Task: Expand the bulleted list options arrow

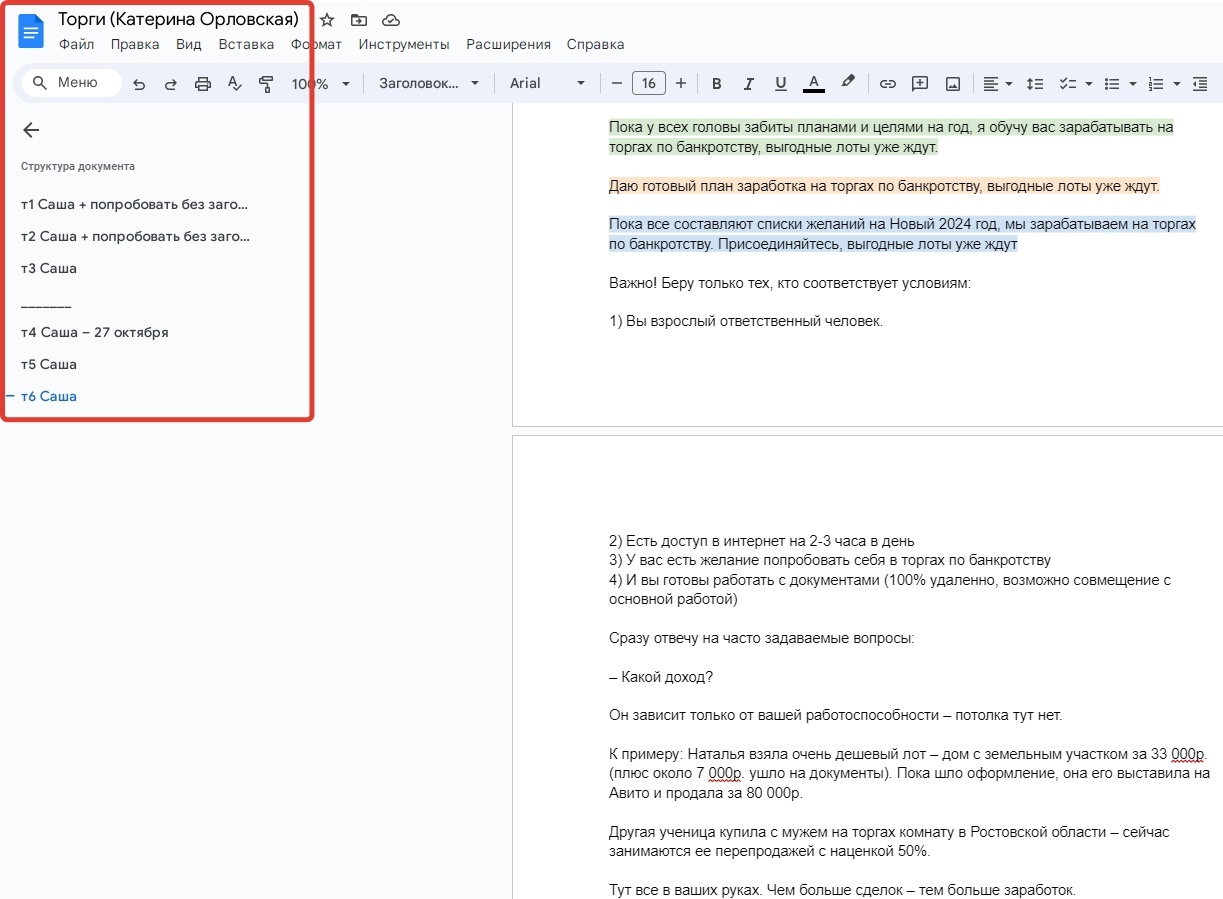Action: point(1133,84)
